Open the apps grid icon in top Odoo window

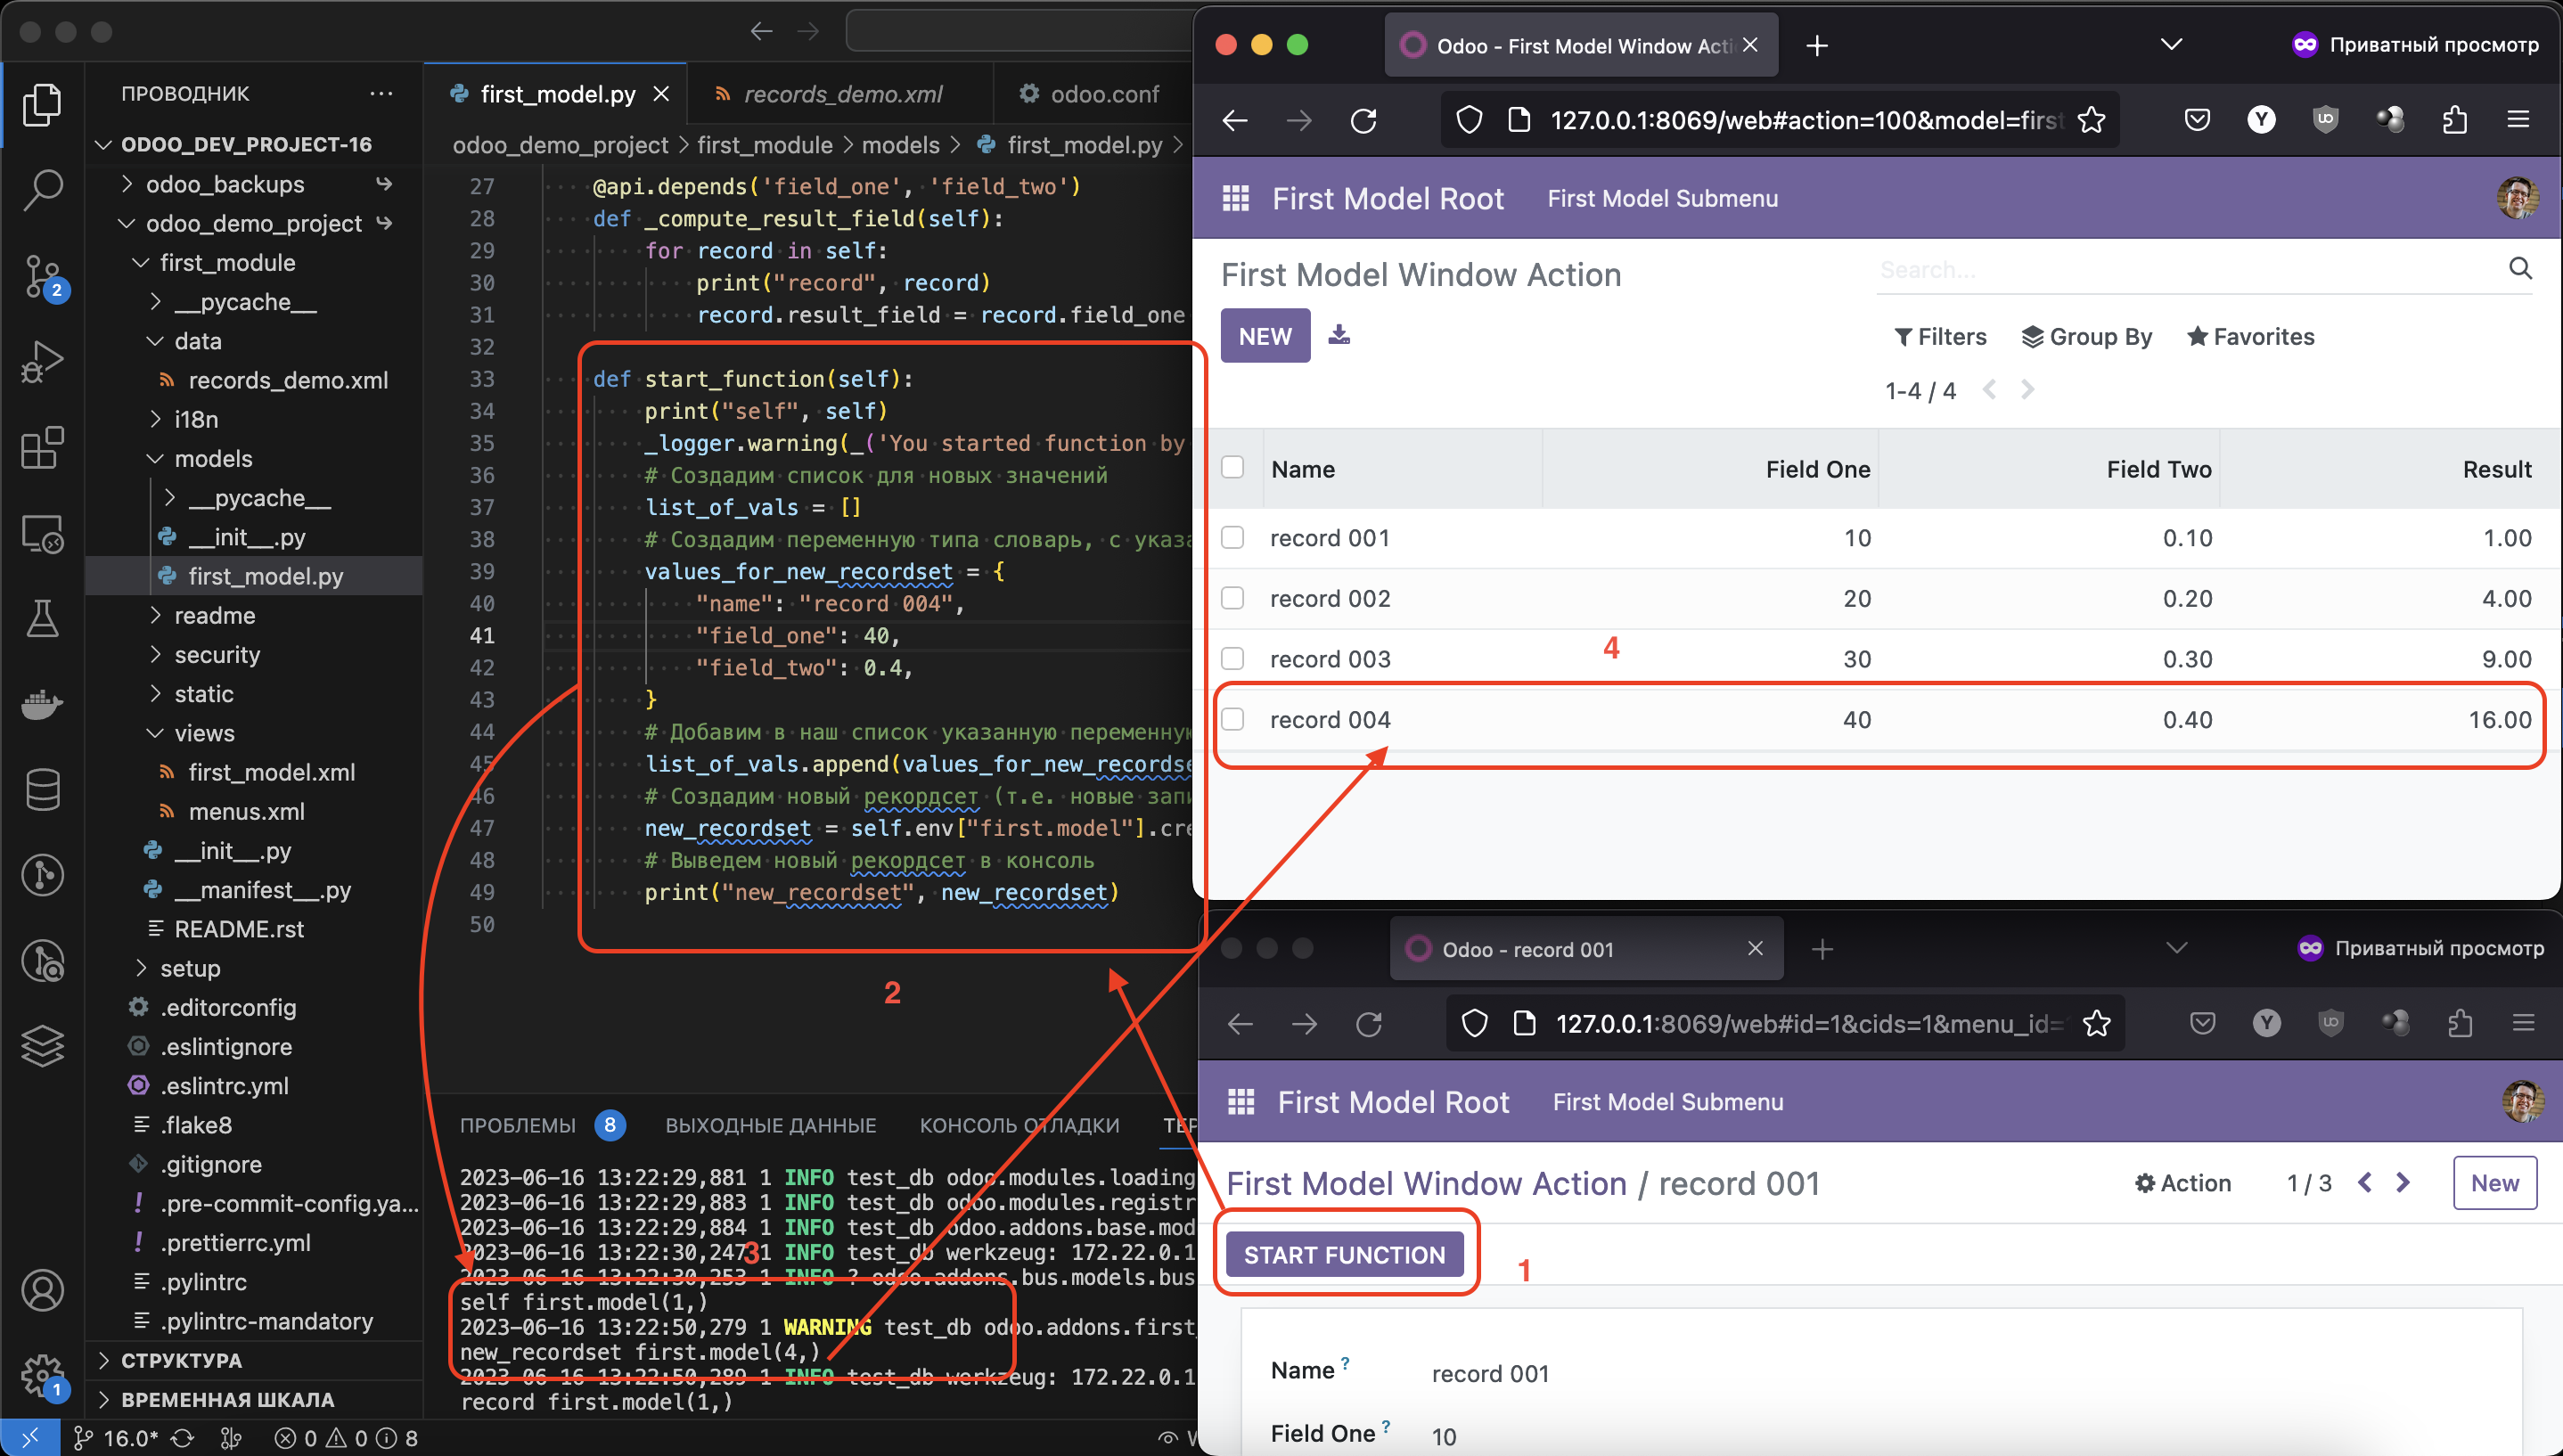coord(1236,198)
